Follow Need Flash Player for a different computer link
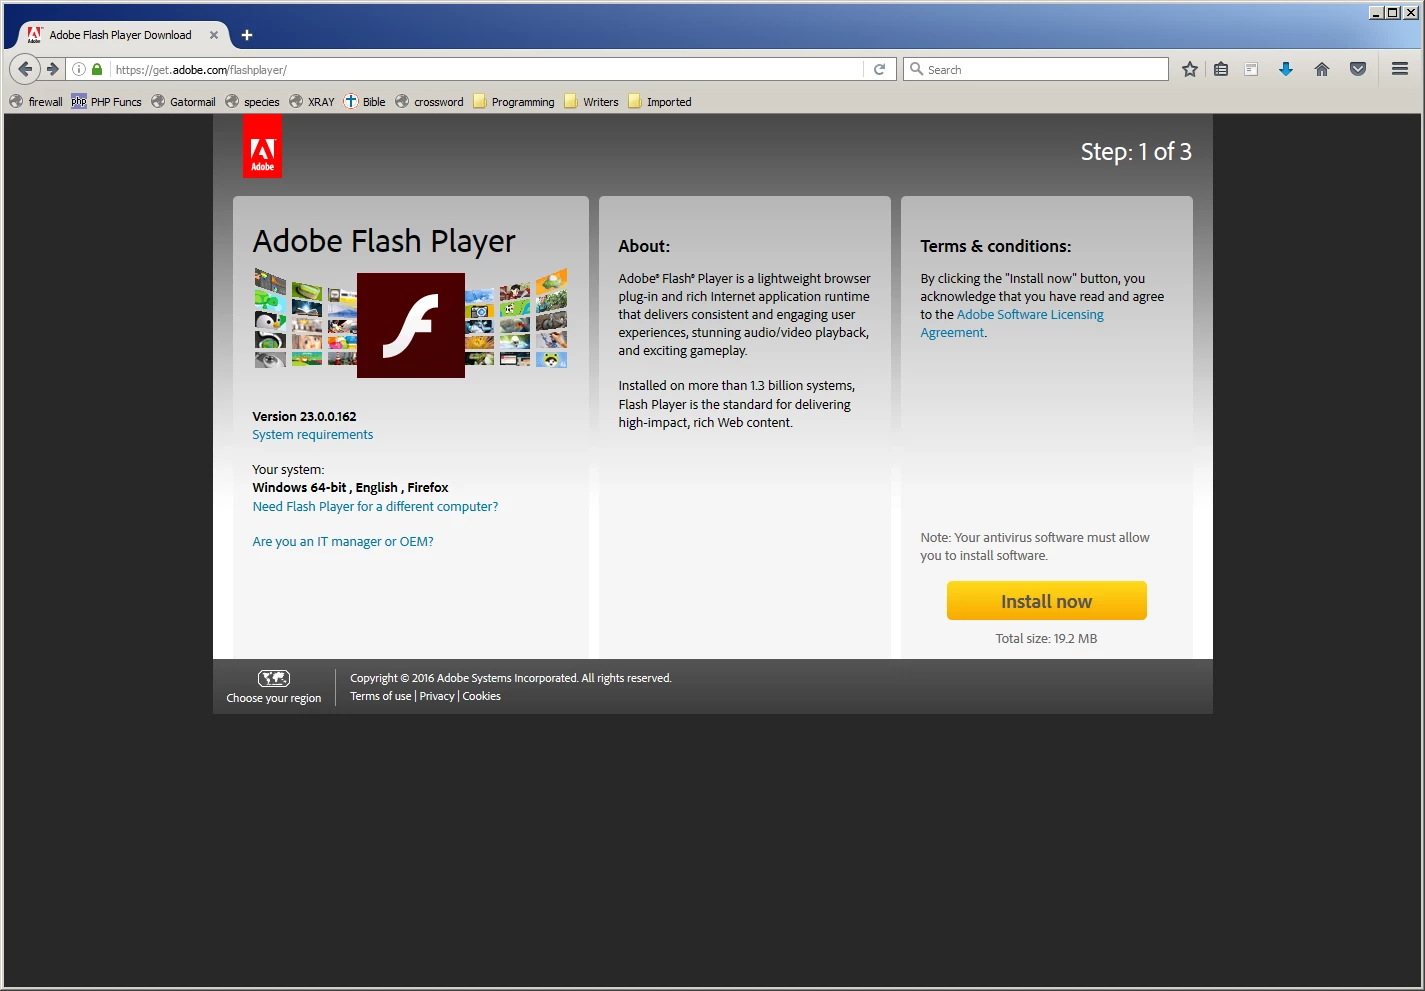1425x991 pixels. (x=375, y=507)
